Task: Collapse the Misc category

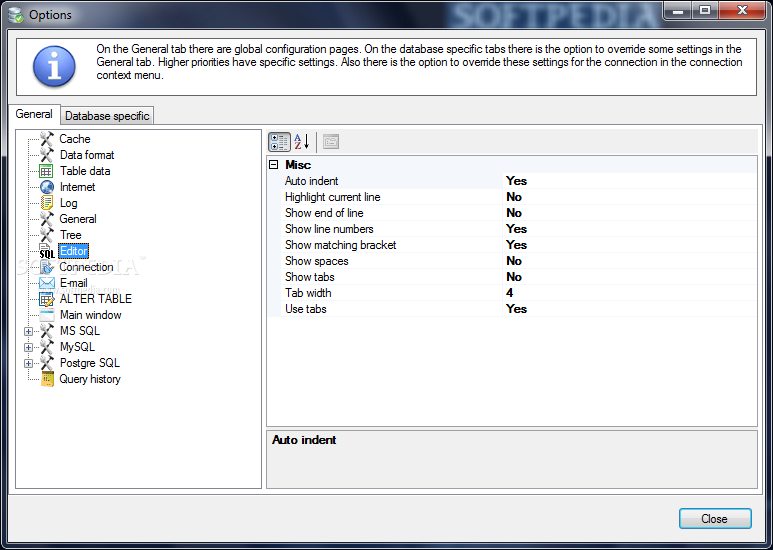Action: [274, 165]
